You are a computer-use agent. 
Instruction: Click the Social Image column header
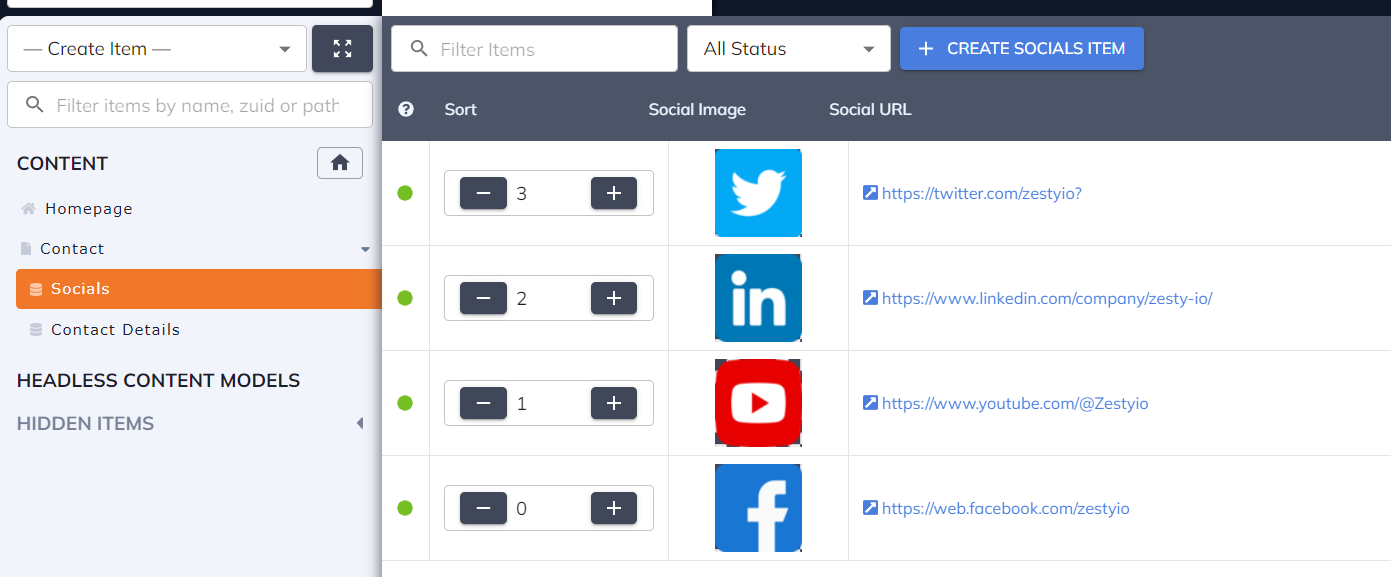coord(697,109)
